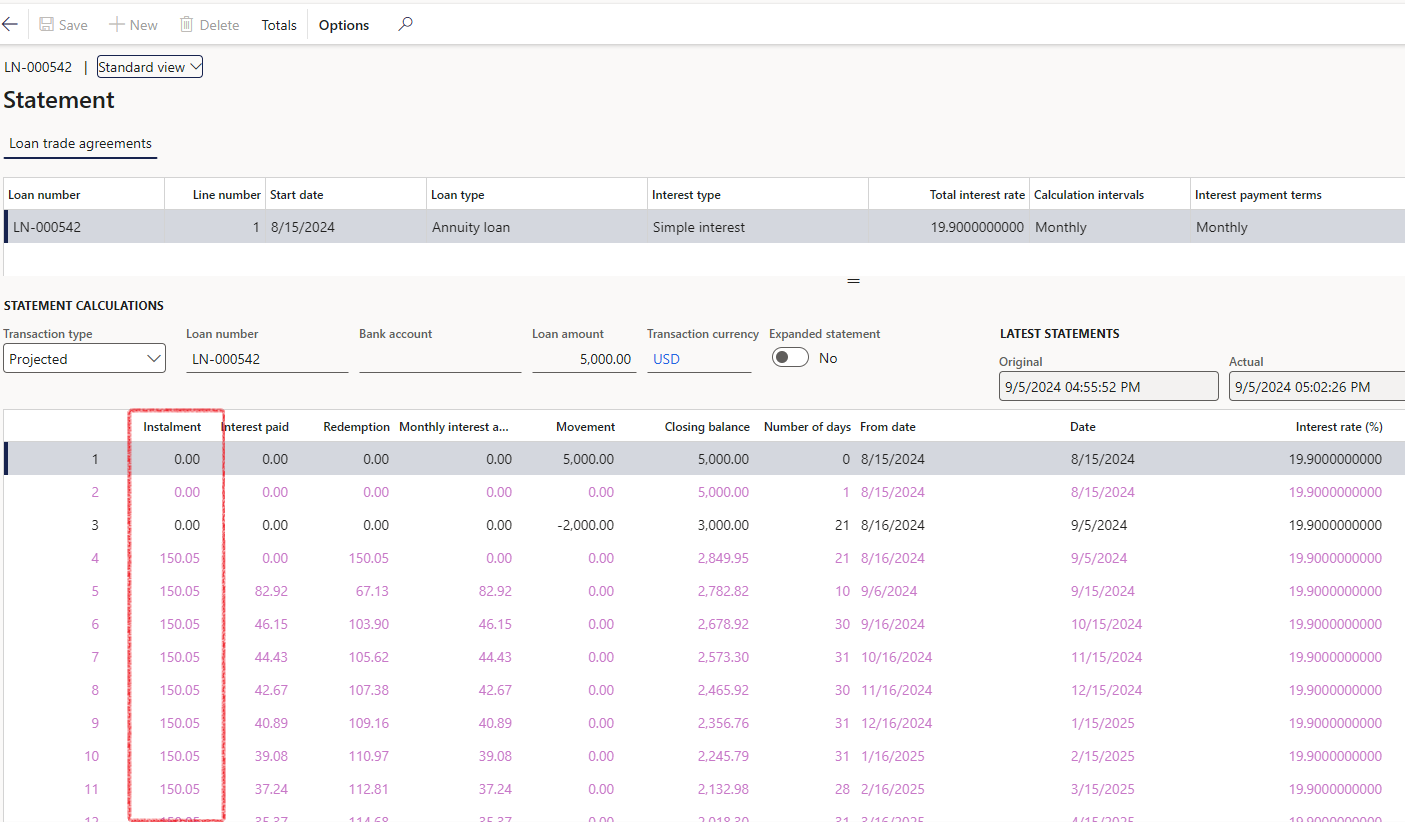Click the USD transaction currency link

click(667, 359)
